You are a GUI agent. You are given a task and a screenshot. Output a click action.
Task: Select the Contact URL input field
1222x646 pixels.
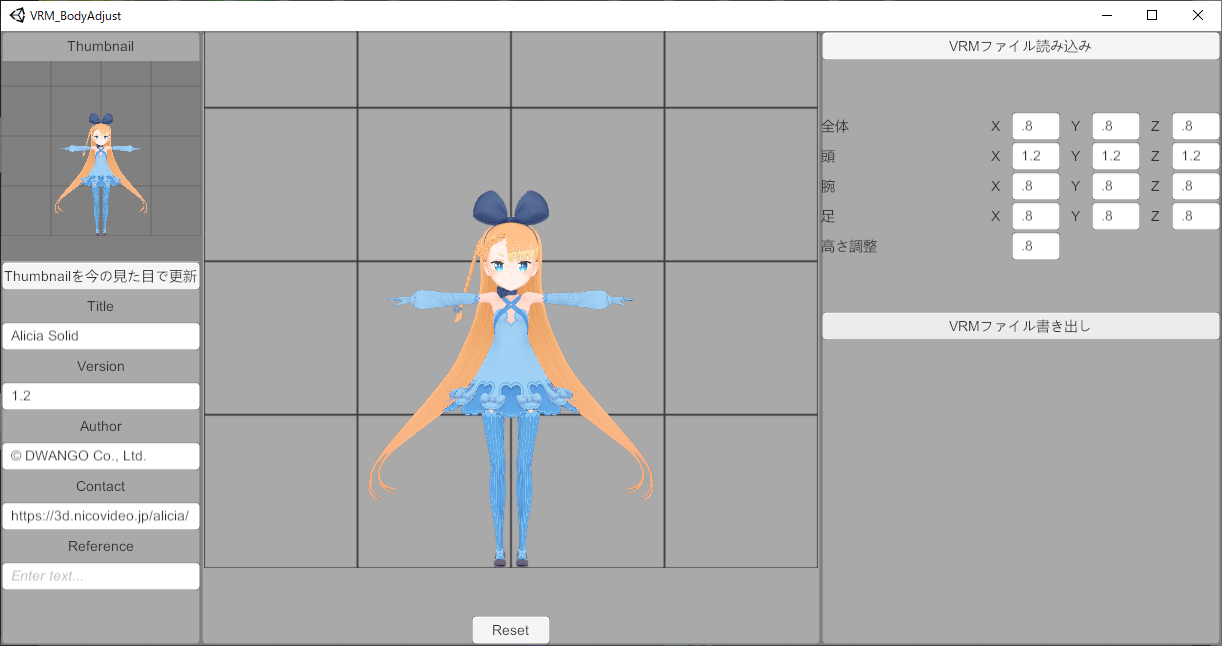coord(101,516)
